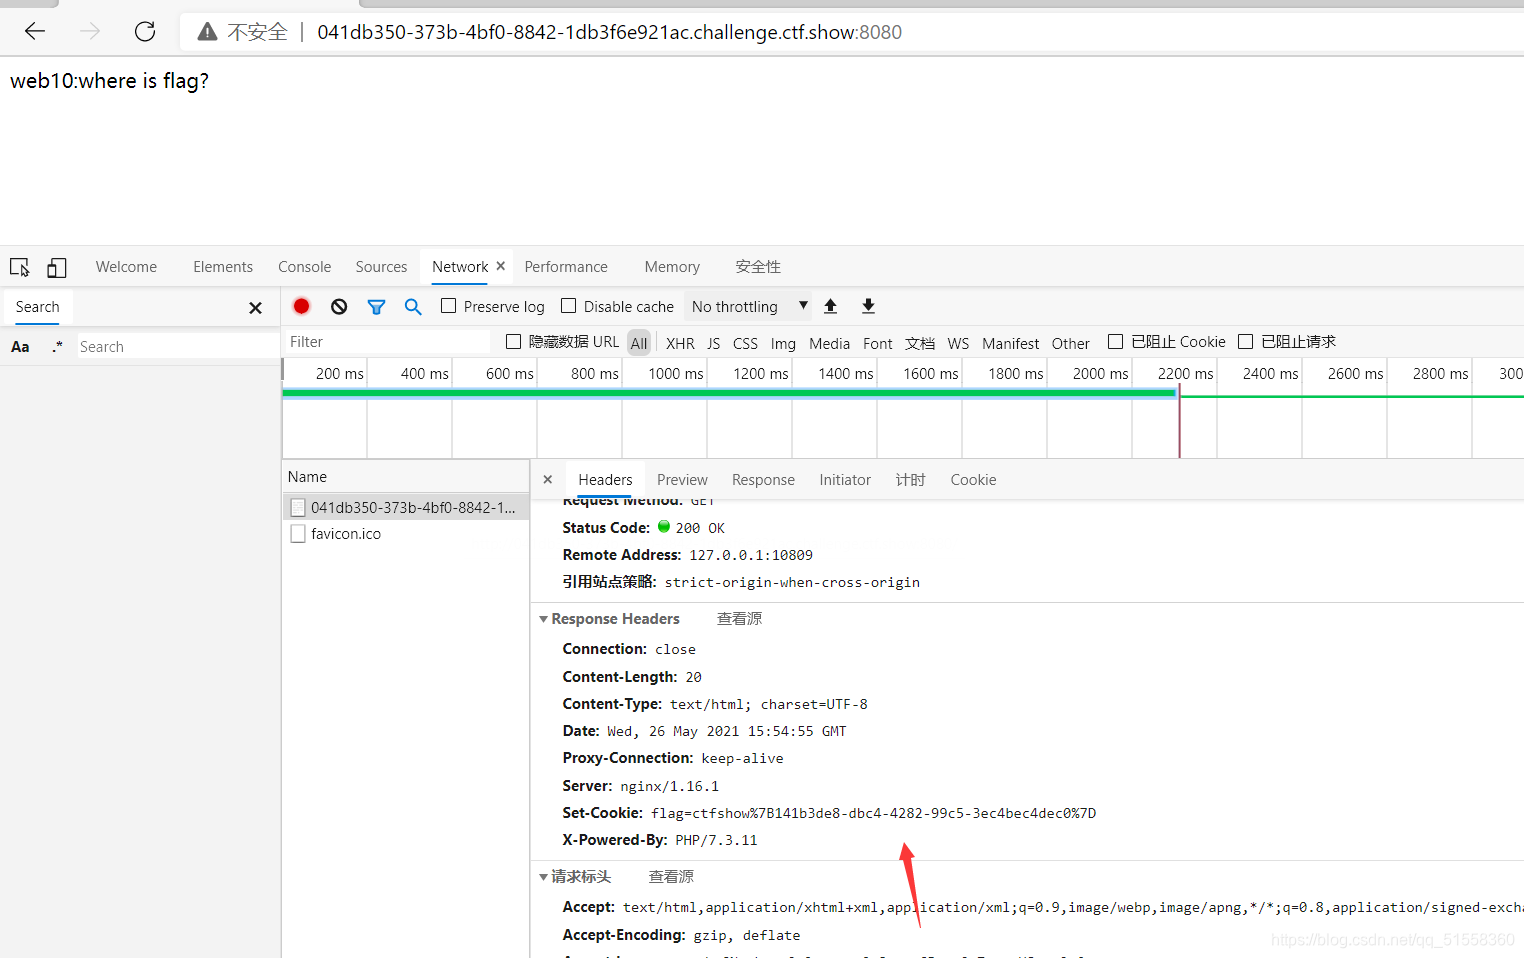This screenshot has width=1524, height=958.
Task: Filter requests by Manifest
Action: point(1010,343)
